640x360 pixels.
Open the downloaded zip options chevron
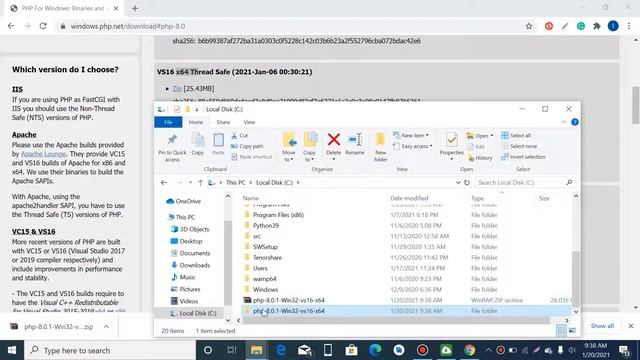[106, 327]
